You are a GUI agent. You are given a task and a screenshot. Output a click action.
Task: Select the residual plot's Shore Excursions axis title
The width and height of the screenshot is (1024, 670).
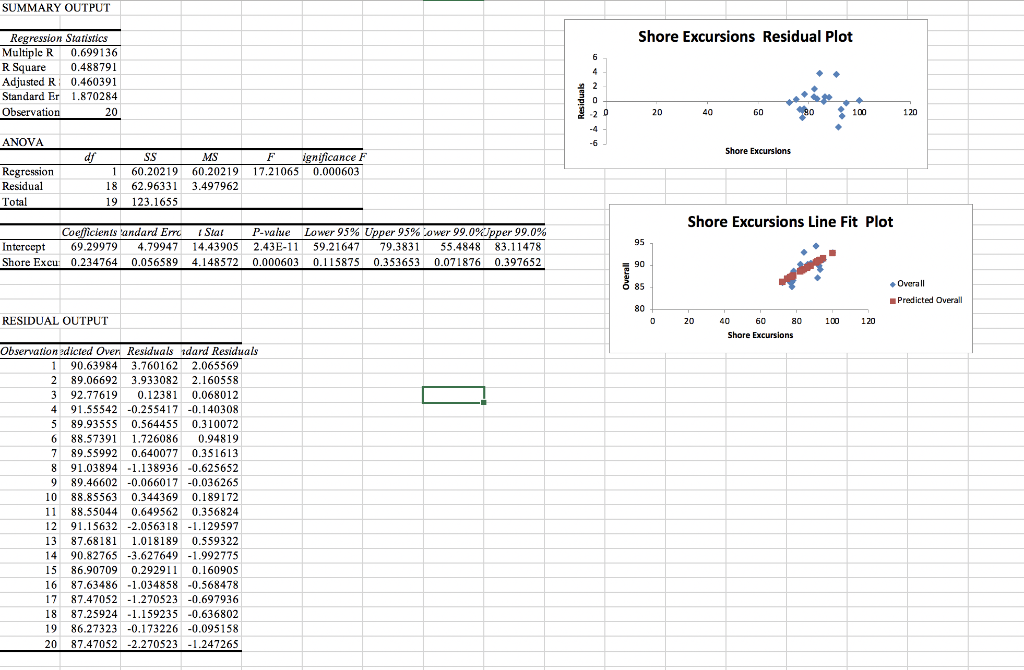tap(758, 151)
